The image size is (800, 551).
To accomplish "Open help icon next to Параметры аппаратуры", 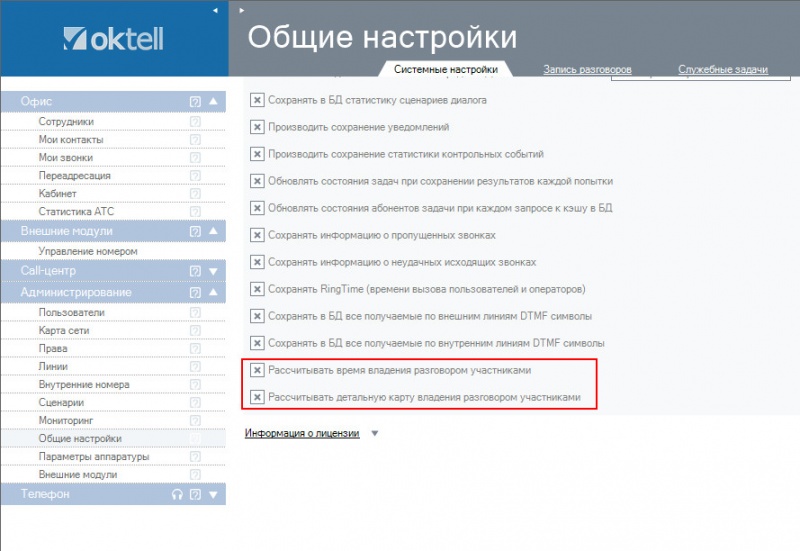I will pyautogui.click(x=195, y=456).
